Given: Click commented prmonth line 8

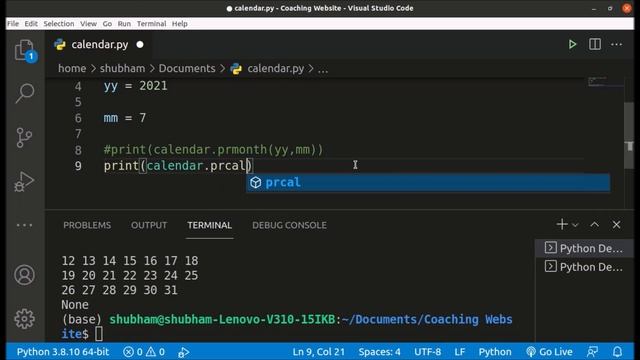Looking at the screenshot, I should (x=213, y=150).
